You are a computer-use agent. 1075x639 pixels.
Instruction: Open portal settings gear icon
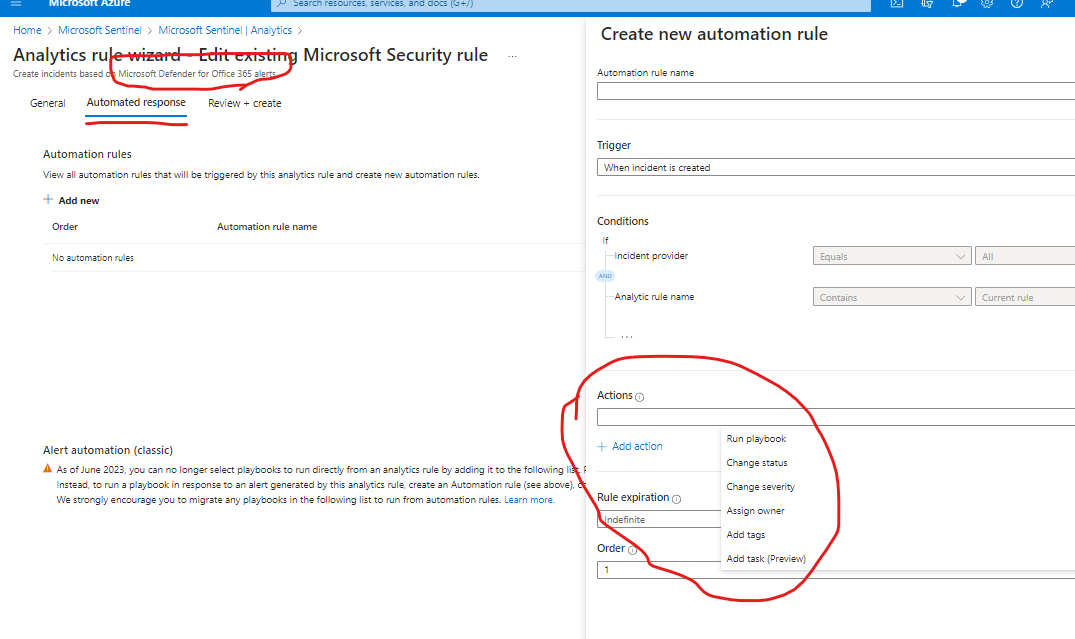pos(987,3)
